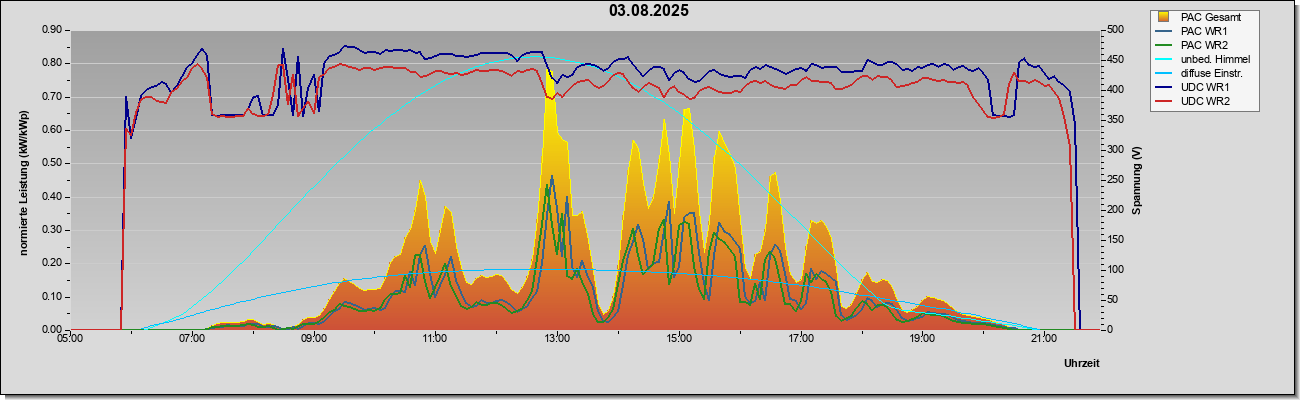
Task: Click the 17:00 time axis label
Action: [x=800, y=340]
